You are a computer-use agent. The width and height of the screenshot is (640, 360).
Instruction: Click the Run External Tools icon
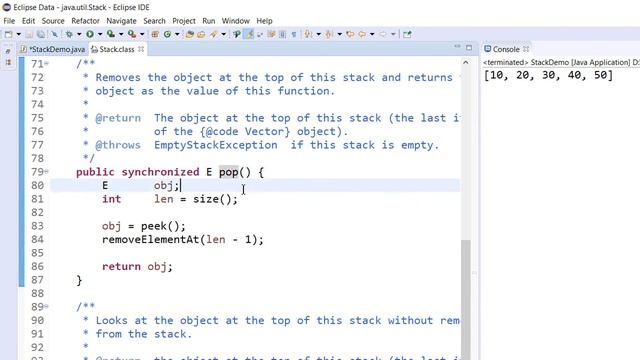pos(132,34)
